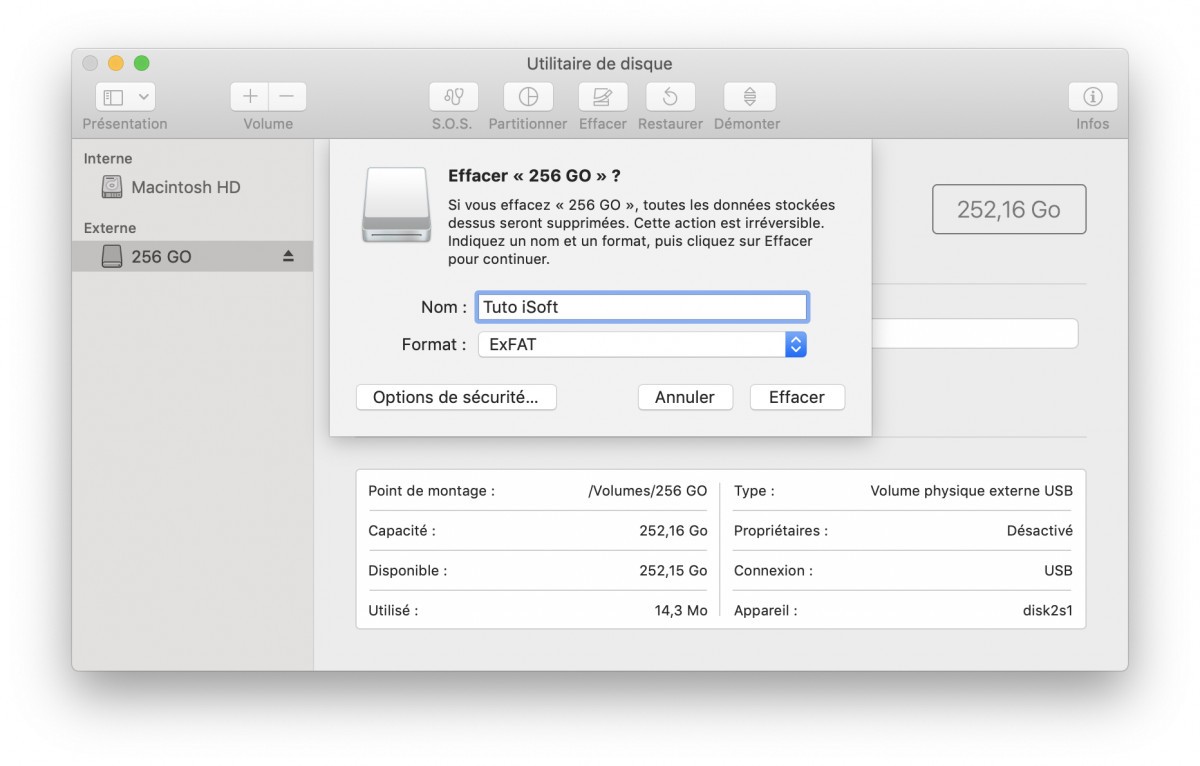Image resolution: width=1200 pixels, height=766 pixels.
Task: Click the Macintosh HD disk icon
Action: coord(111,187)
